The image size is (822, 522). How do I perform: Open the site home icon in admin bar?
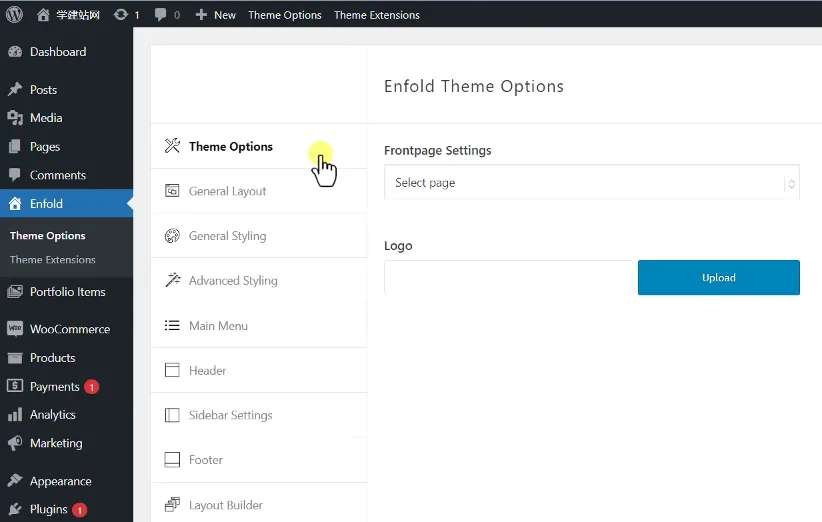(x=43, y=15)
